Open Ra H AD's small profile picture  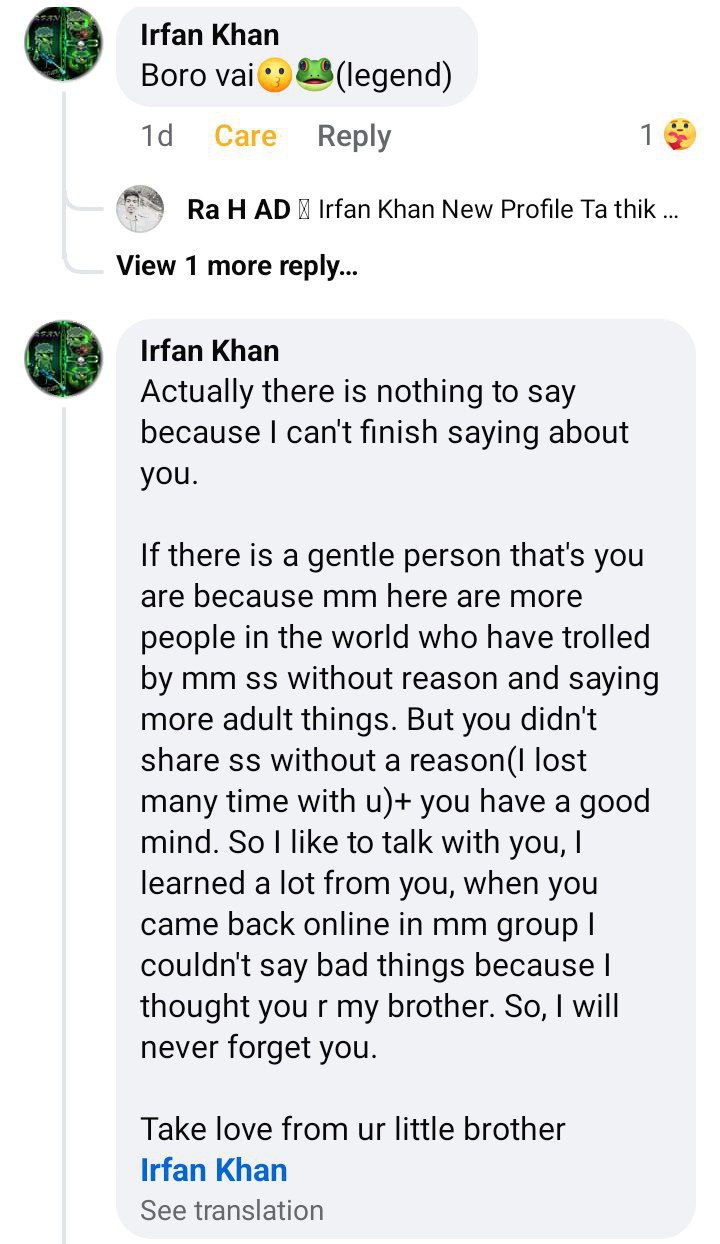(140, 209)
